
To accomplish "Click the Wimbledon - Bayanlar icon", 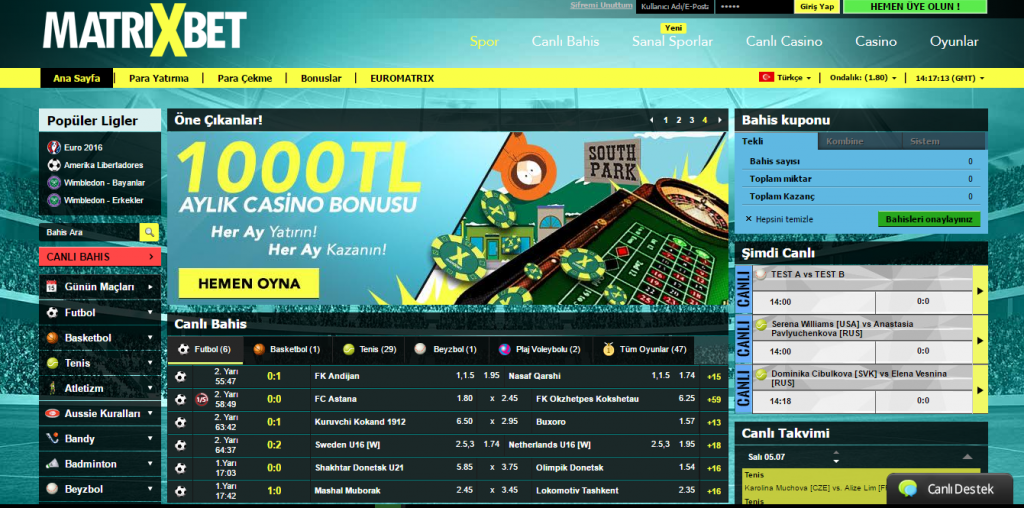I will [x=54, y=183].
